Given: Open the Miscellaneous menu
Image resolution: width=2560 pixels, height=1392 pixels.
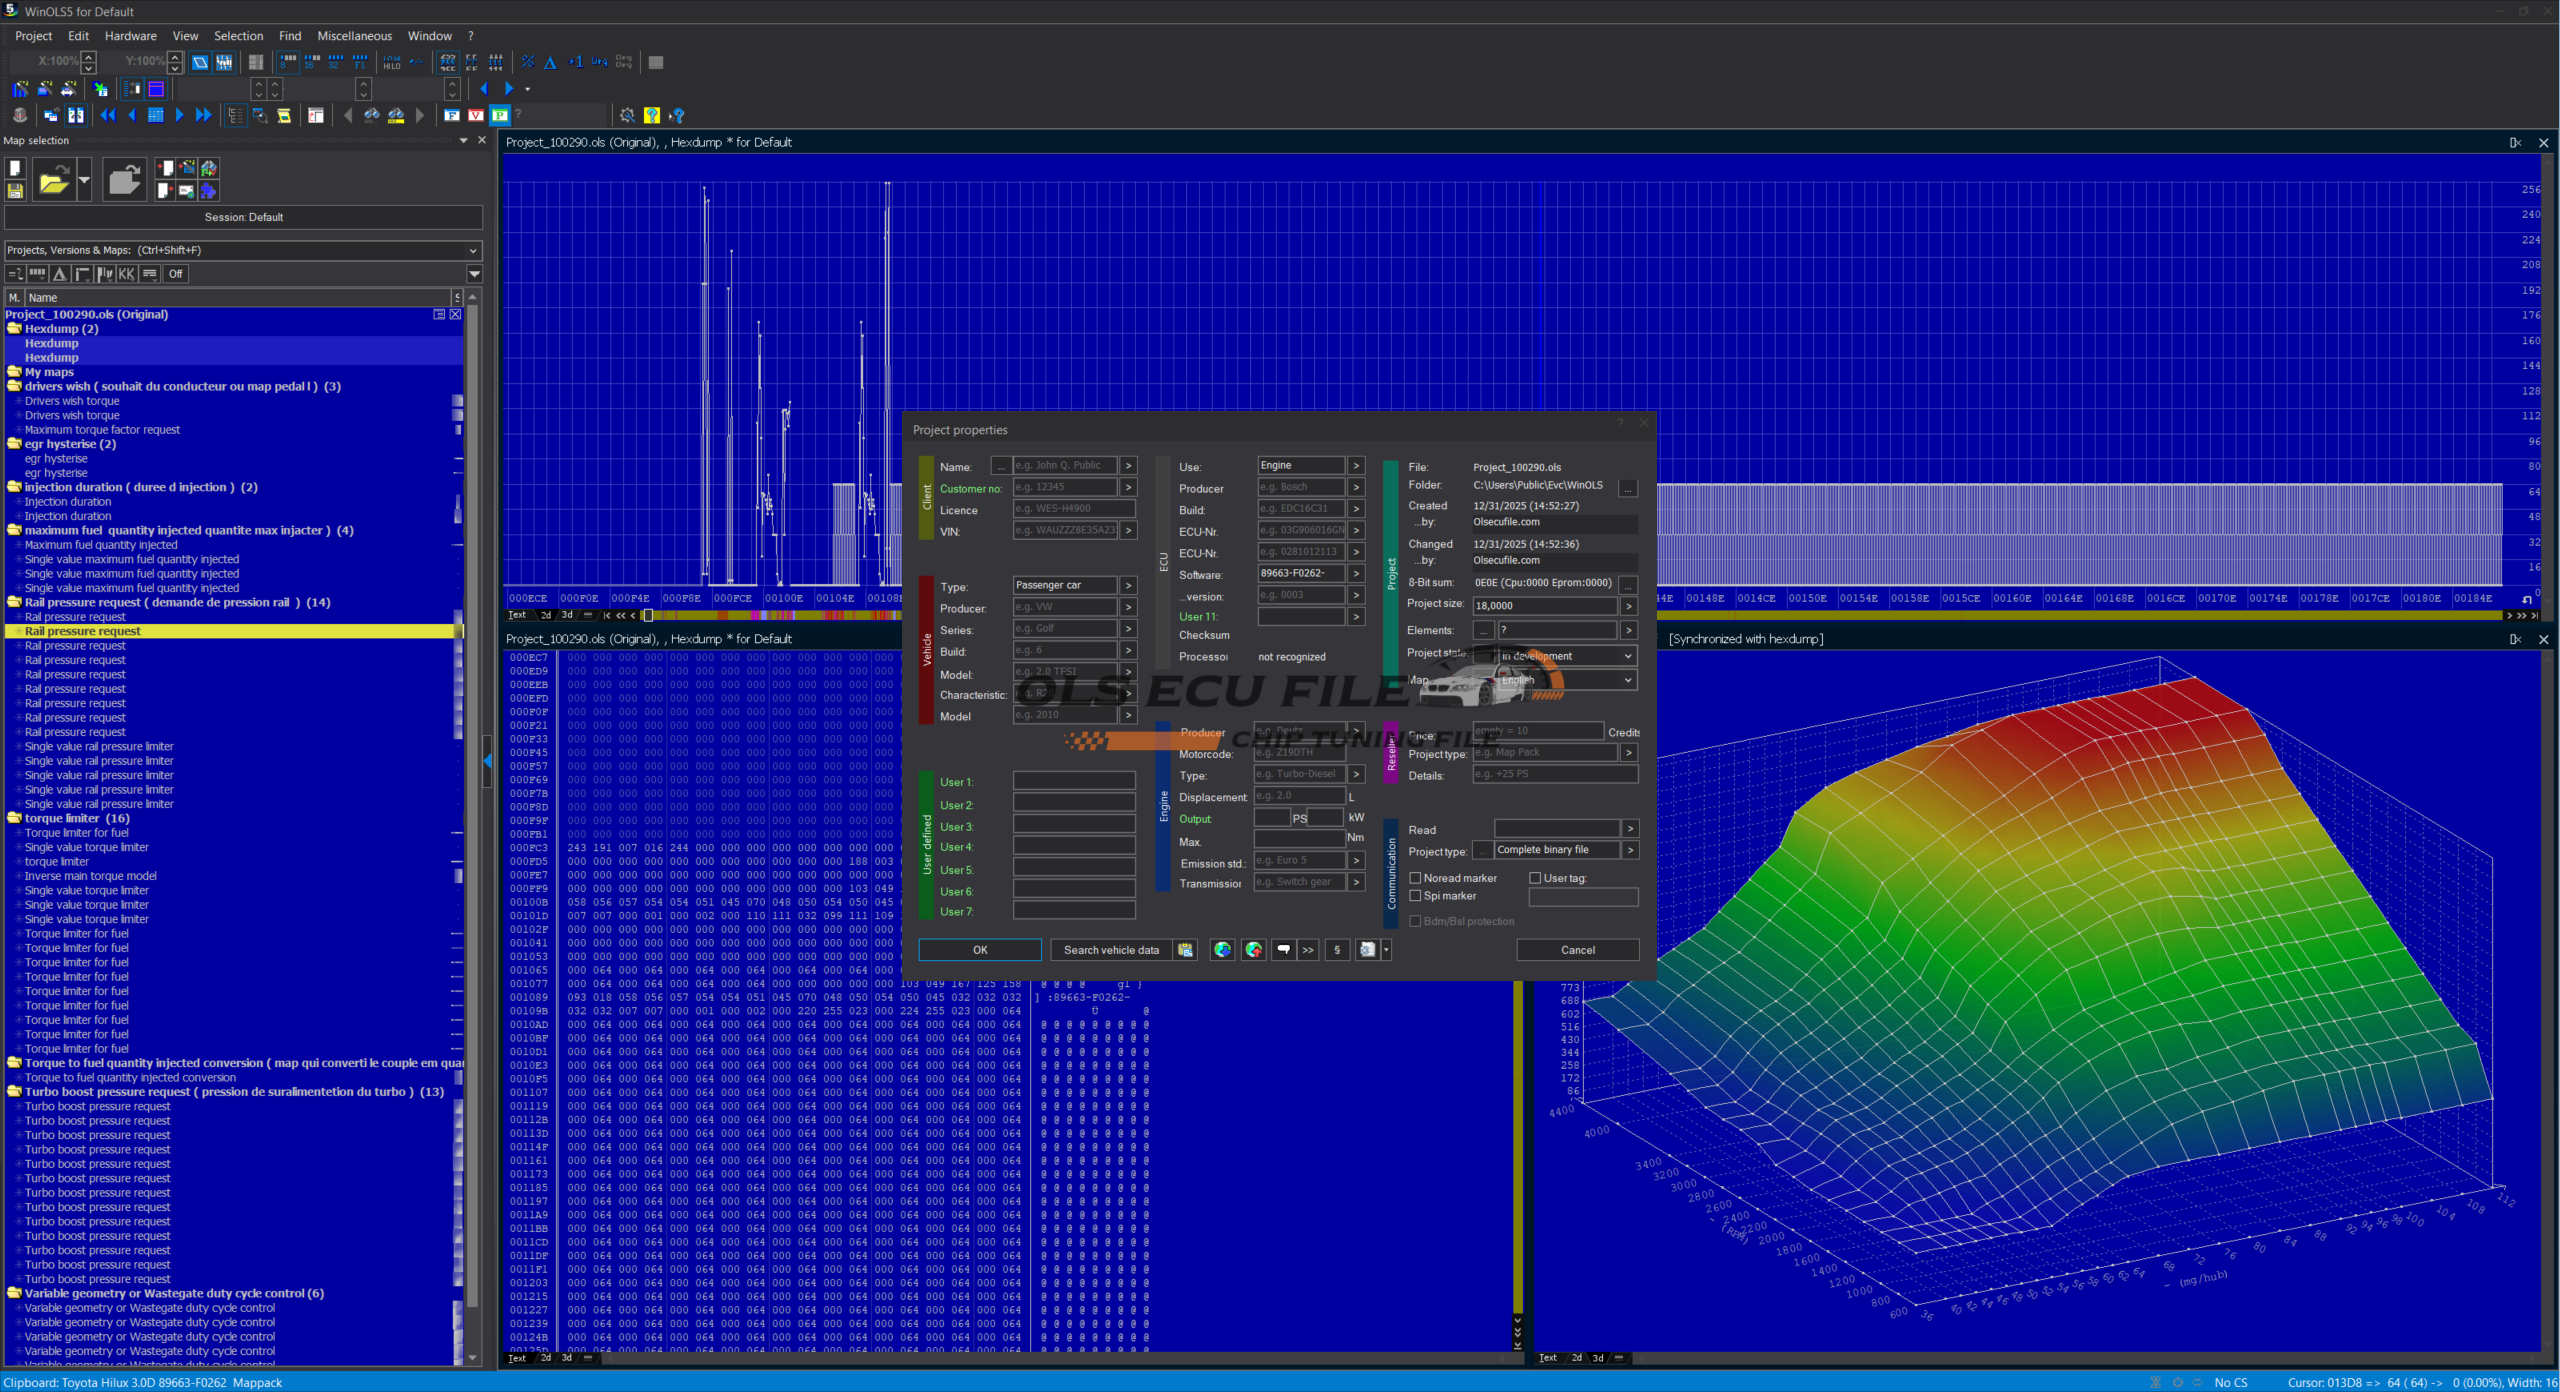Looking at the screenshot, I should coord(354,36).
